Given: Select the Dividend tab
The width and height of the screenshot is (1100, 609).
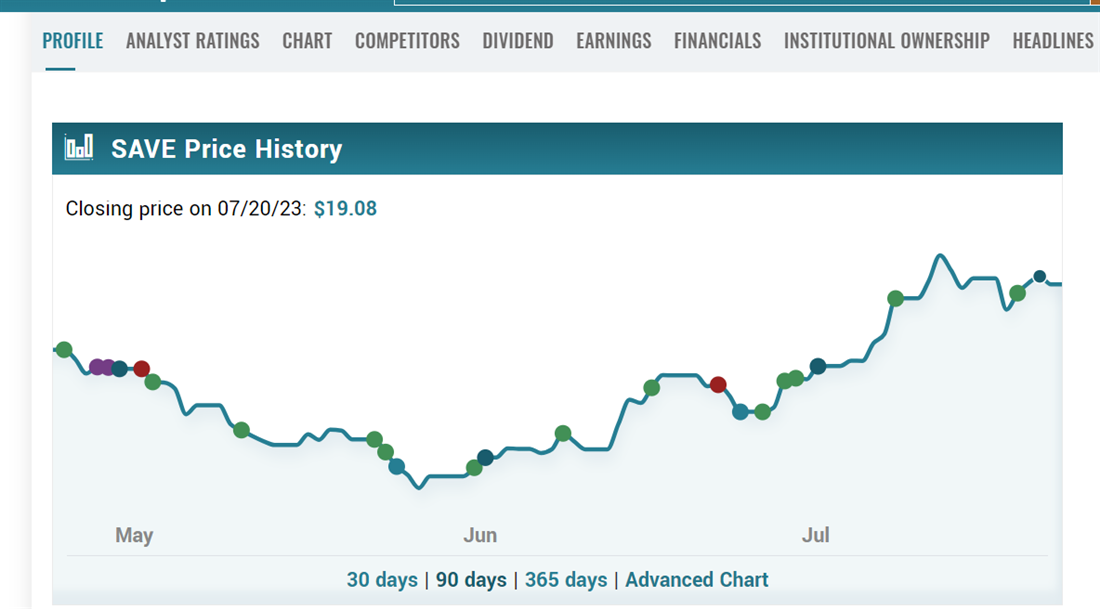Looking at the screenshot, I should [x=518, y=41].
